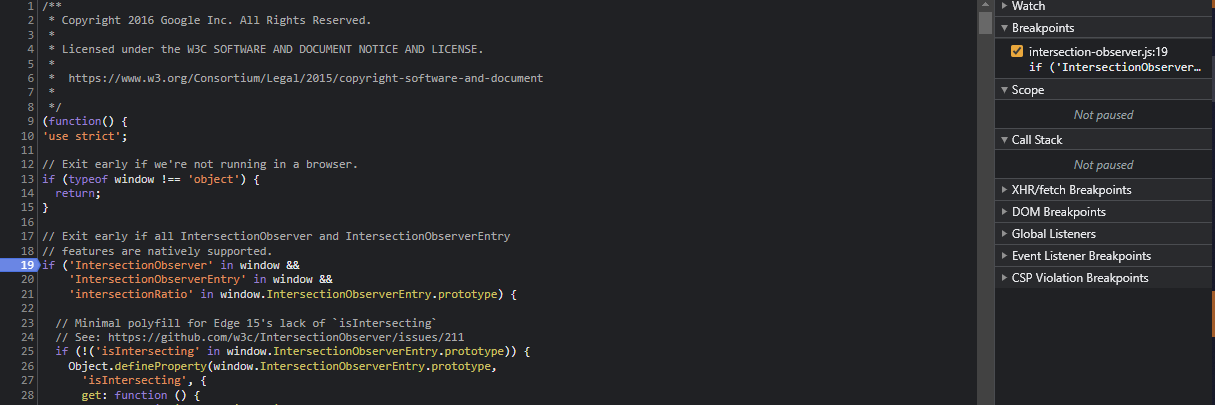Click "Not paused" text under Scope
This screenshot has height=405, width=1215.
[1104, 115]
